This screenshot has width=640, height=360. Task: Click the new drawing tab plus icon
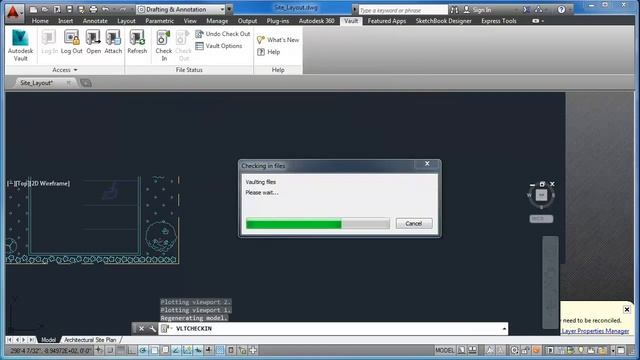pos(85,83)
